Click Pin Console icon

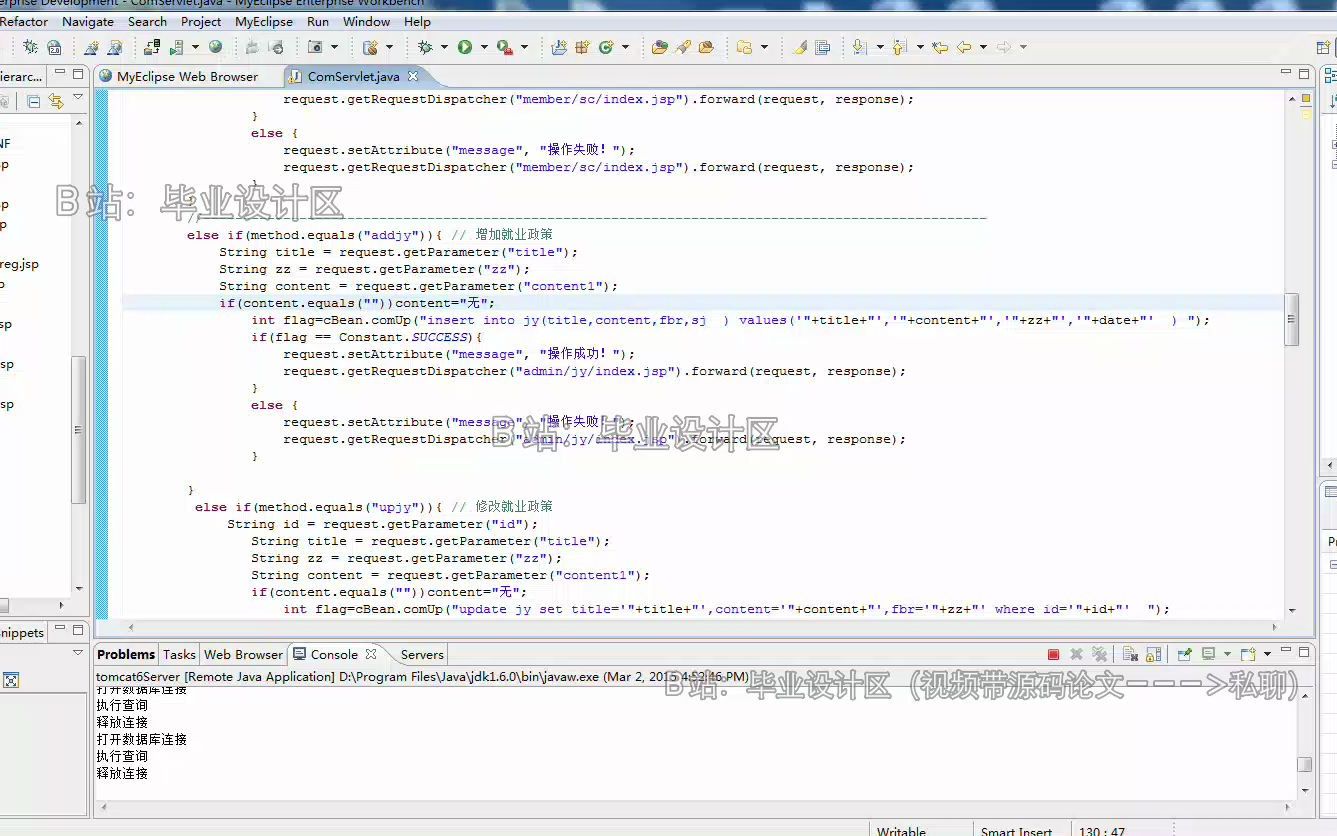point(1184,654)
